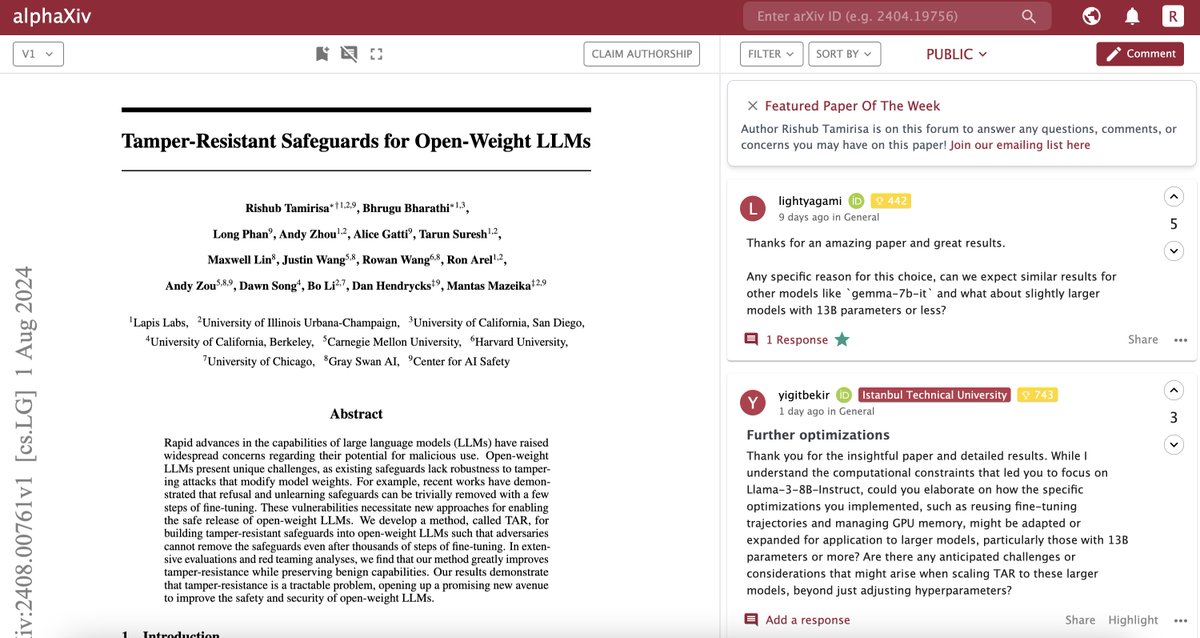This screenshot has height=638, width=1200.
Task: Click Add a response link
Action: pyautogui.click(x=808, y=620)
